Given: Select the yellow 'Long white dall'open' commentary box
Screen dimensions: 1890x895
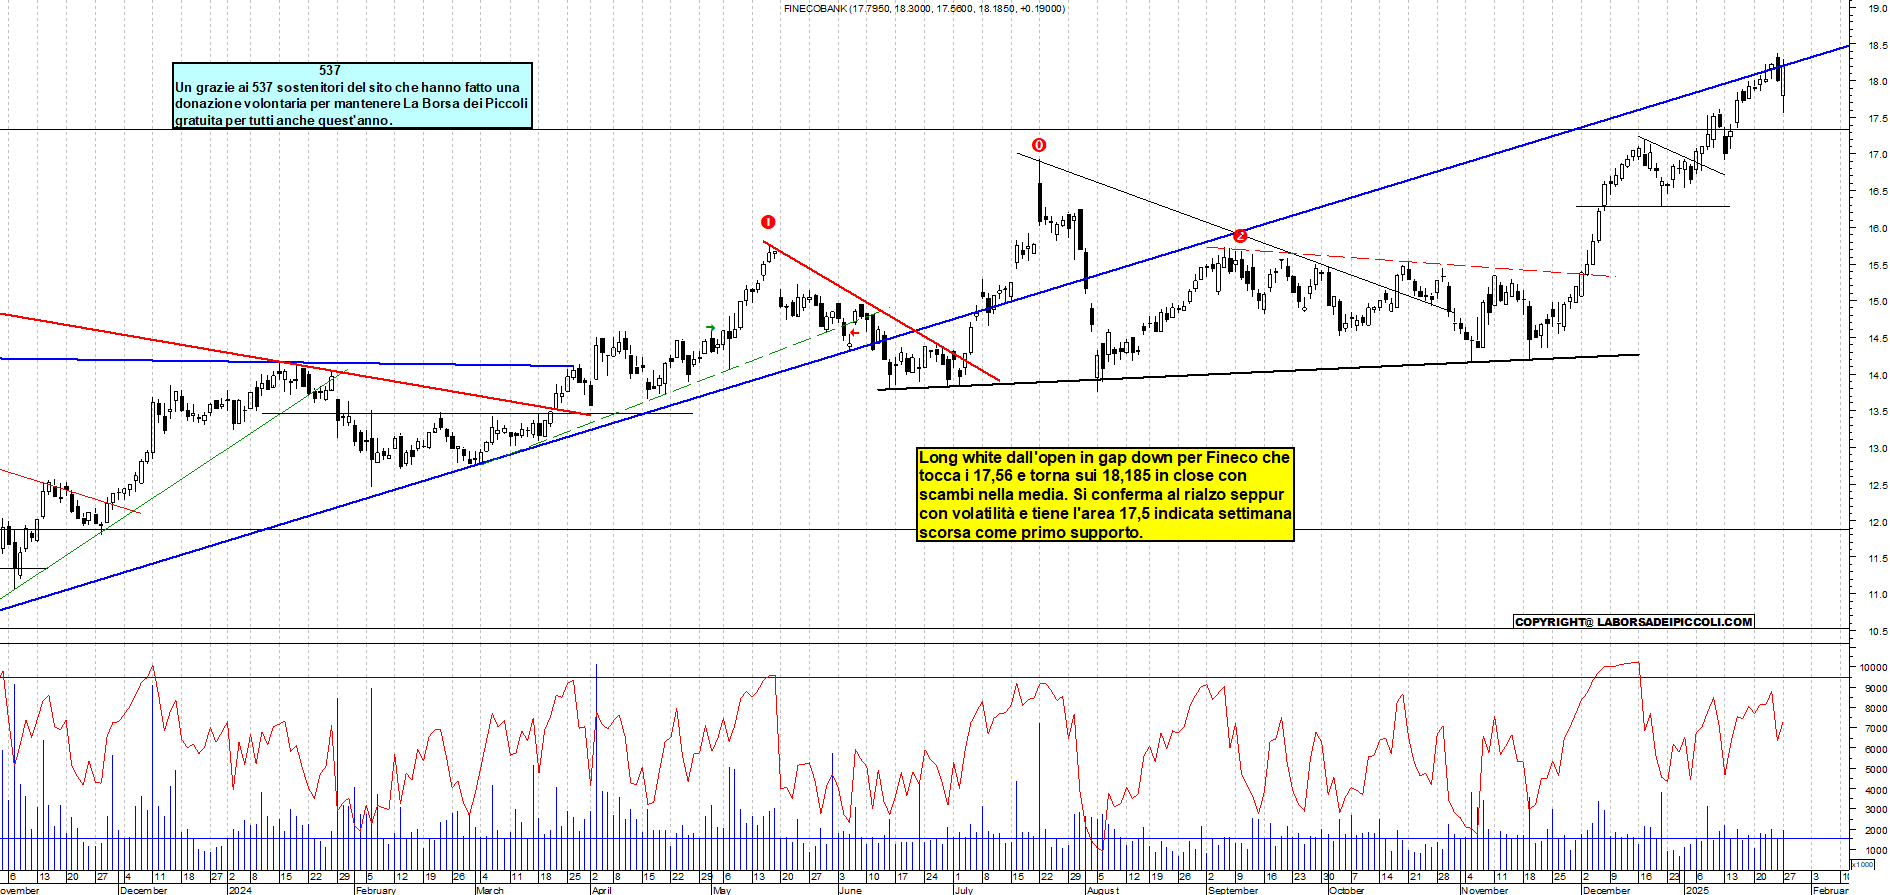Looking at the screenshot, I should 1105,494.
